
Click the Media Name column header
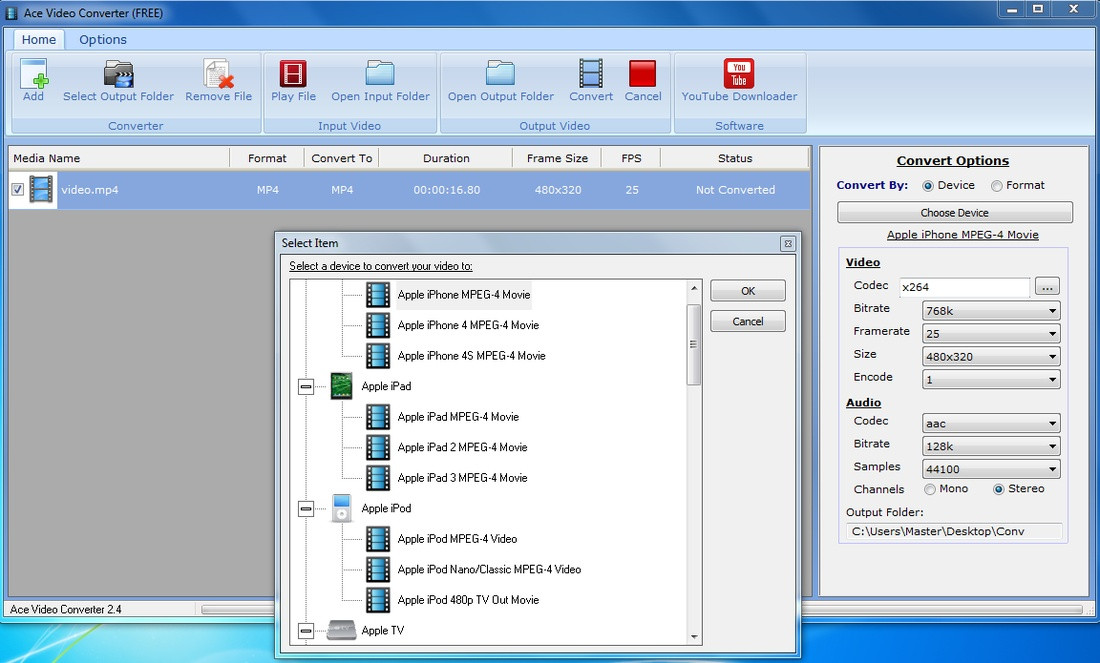pos(119,158)
